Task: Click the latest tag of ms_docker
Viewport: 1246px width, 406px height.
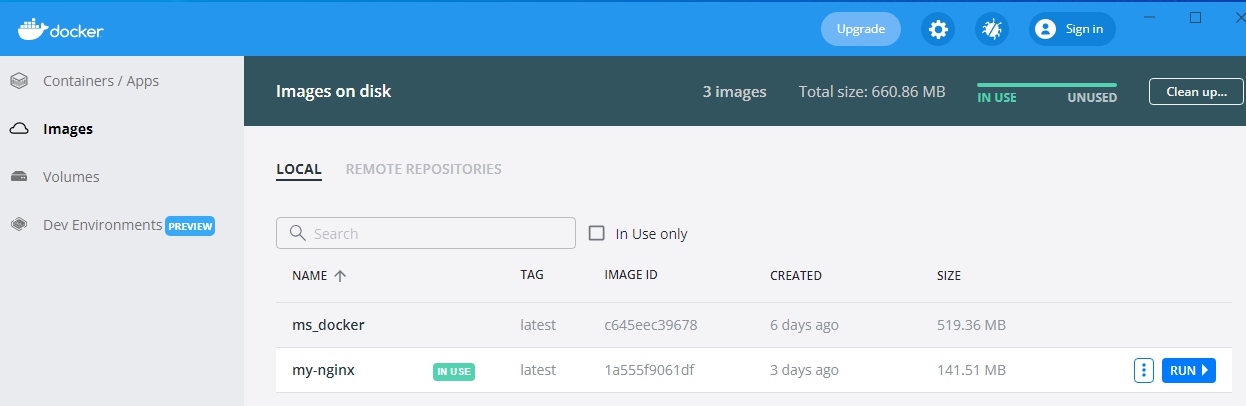Action: 538,325
